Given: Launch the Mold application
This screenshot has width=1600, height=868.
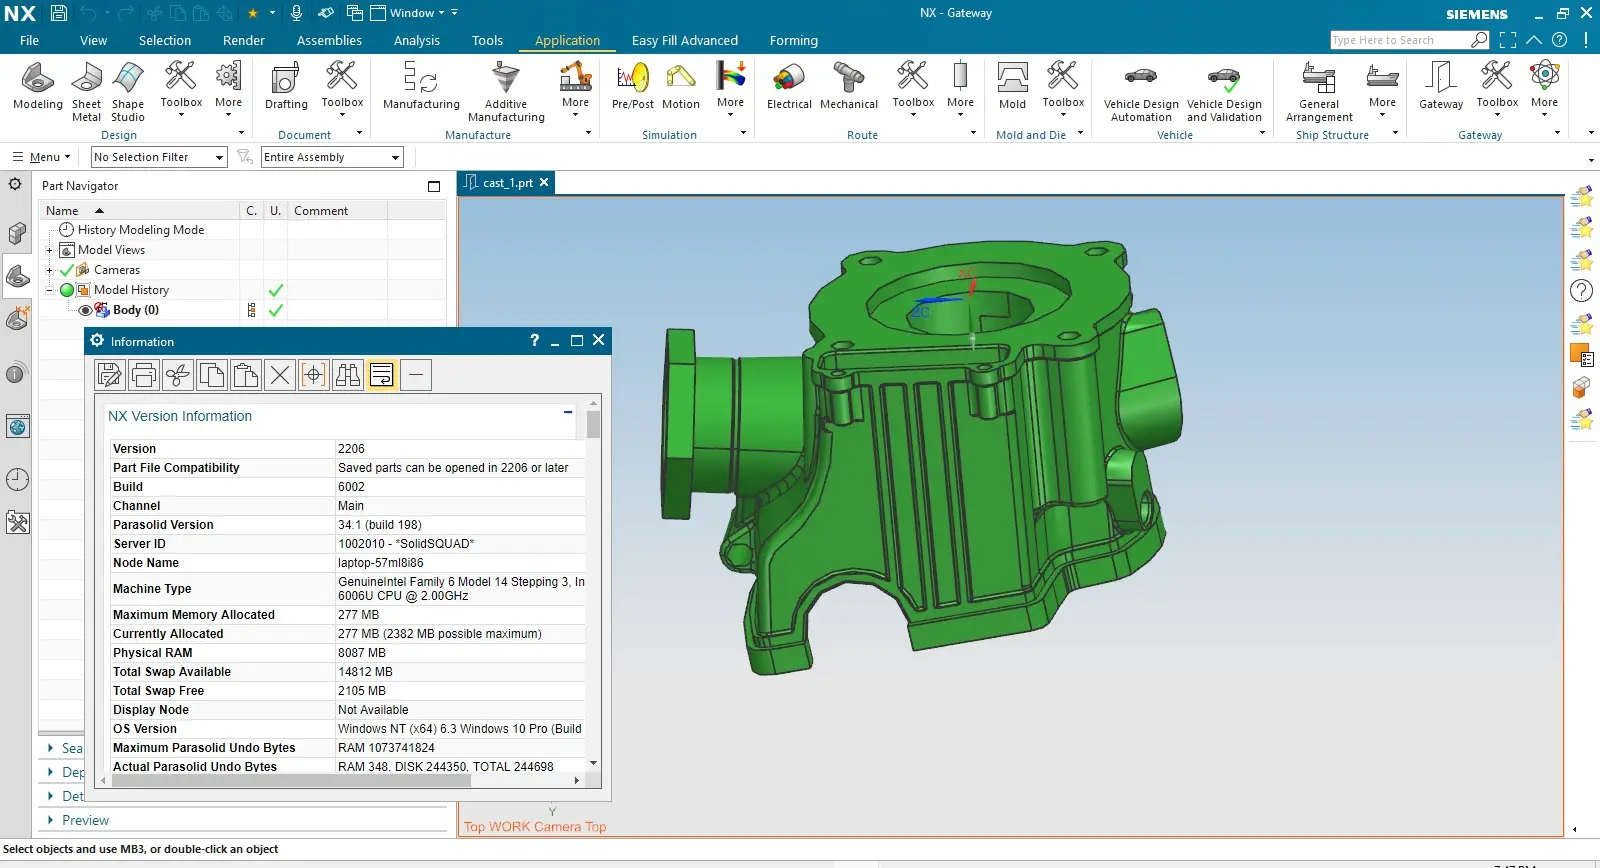Looking at the screenshot, I should tap(1012, 86).
